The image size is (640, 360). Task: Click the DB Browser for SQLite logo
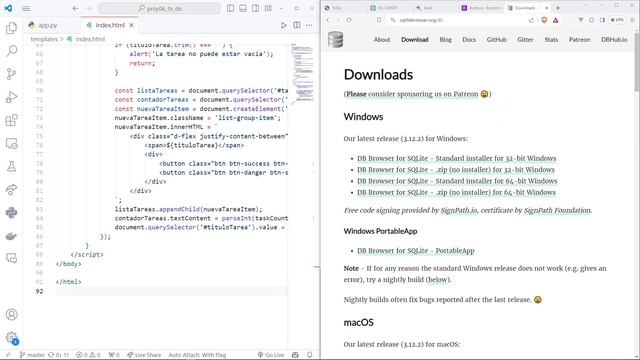(336, 40)
